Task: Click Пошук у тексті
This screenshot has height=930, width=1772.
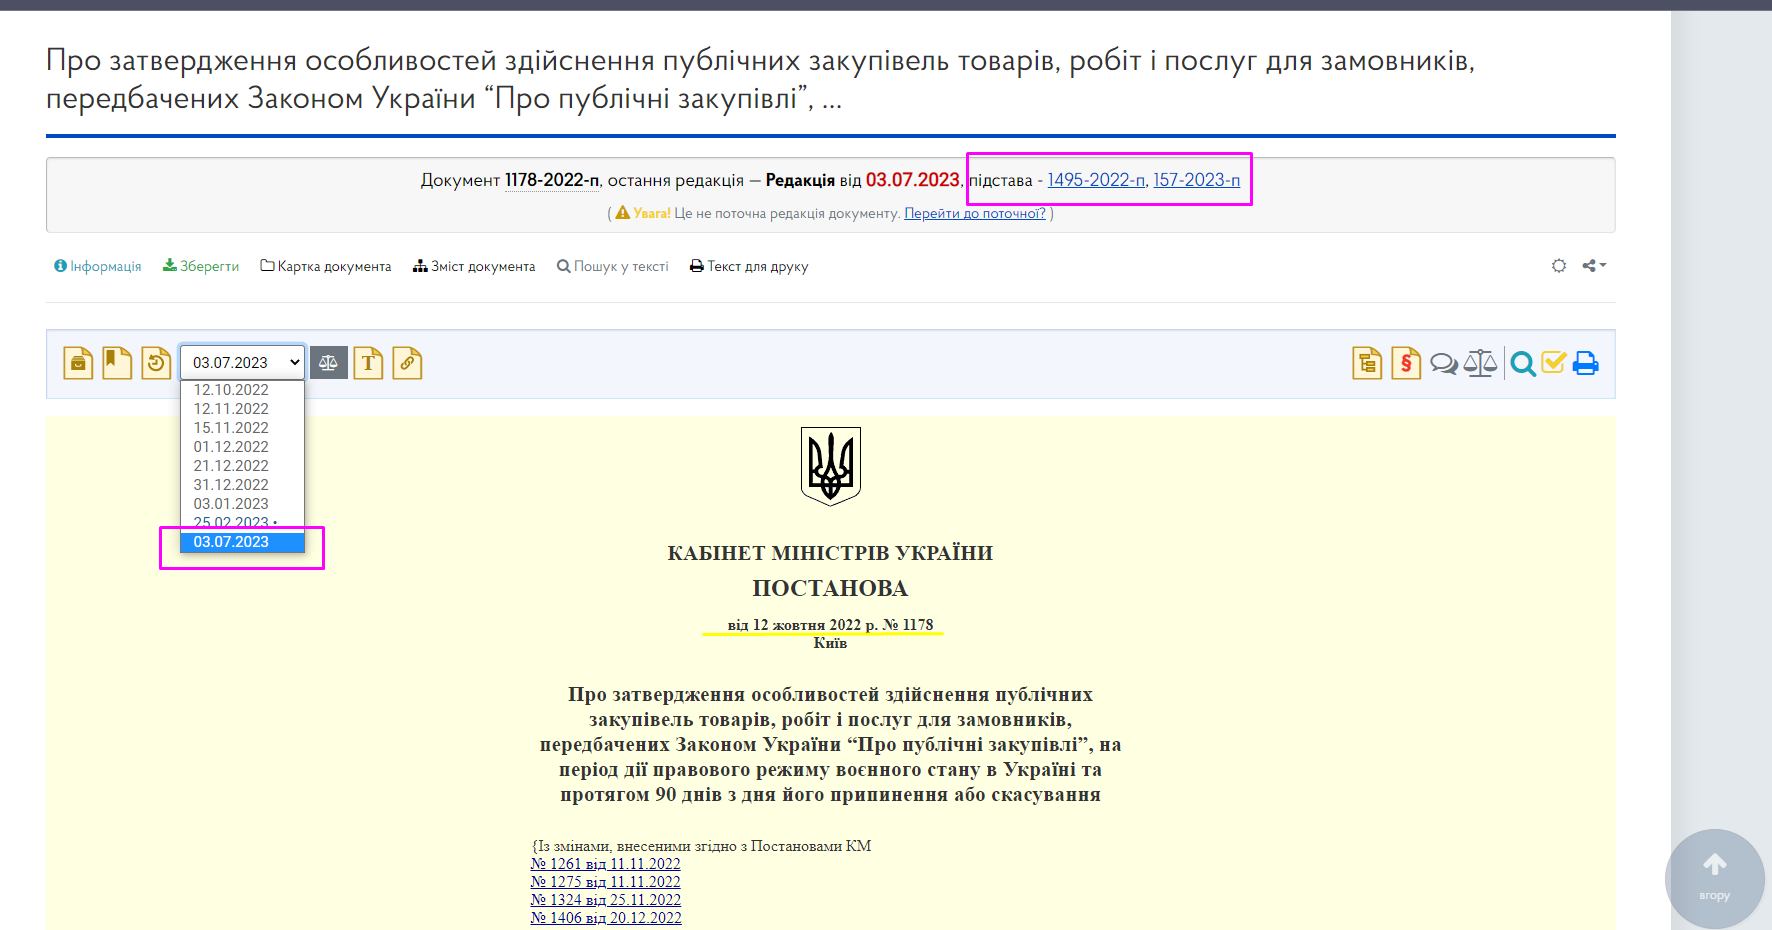Action: [613, 266]
